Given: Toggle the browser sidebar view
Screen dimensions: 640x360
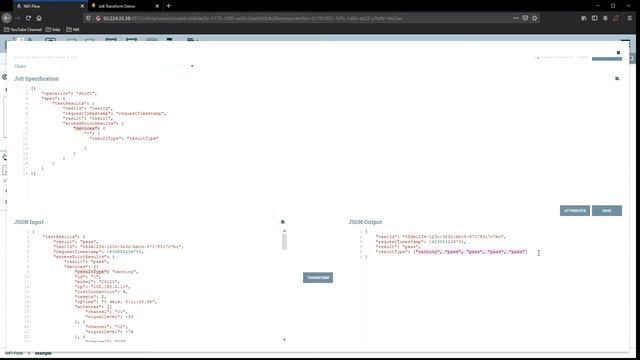Looking at the screenshot, I should [x=595, y=18].
